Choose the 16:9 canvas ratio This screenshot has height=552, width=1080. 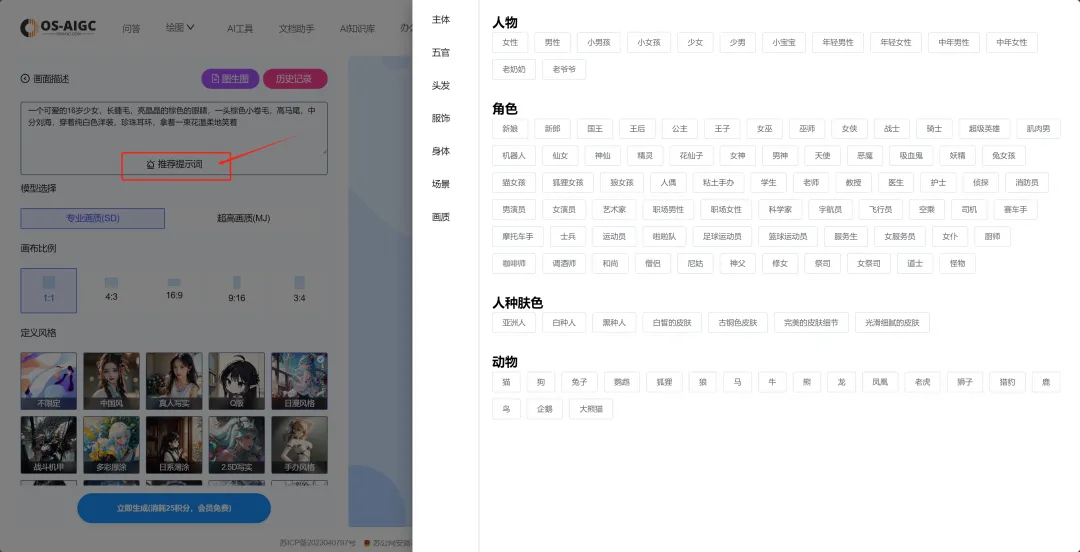pos(174,290)
